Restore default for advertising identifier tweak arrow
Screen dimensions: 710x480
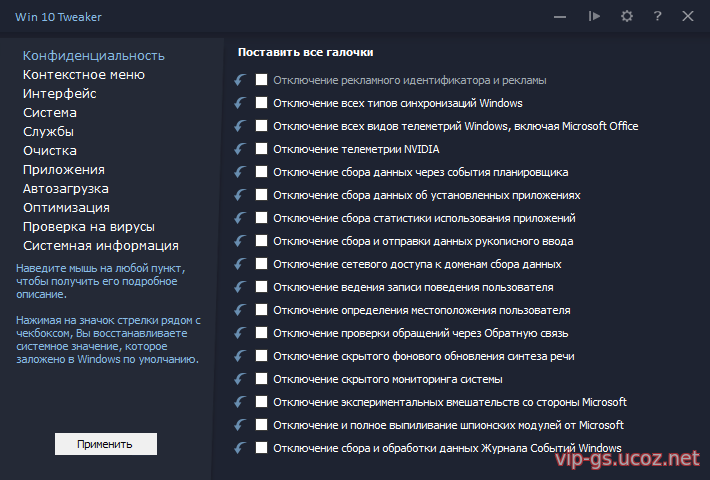(x=240, y=80)
